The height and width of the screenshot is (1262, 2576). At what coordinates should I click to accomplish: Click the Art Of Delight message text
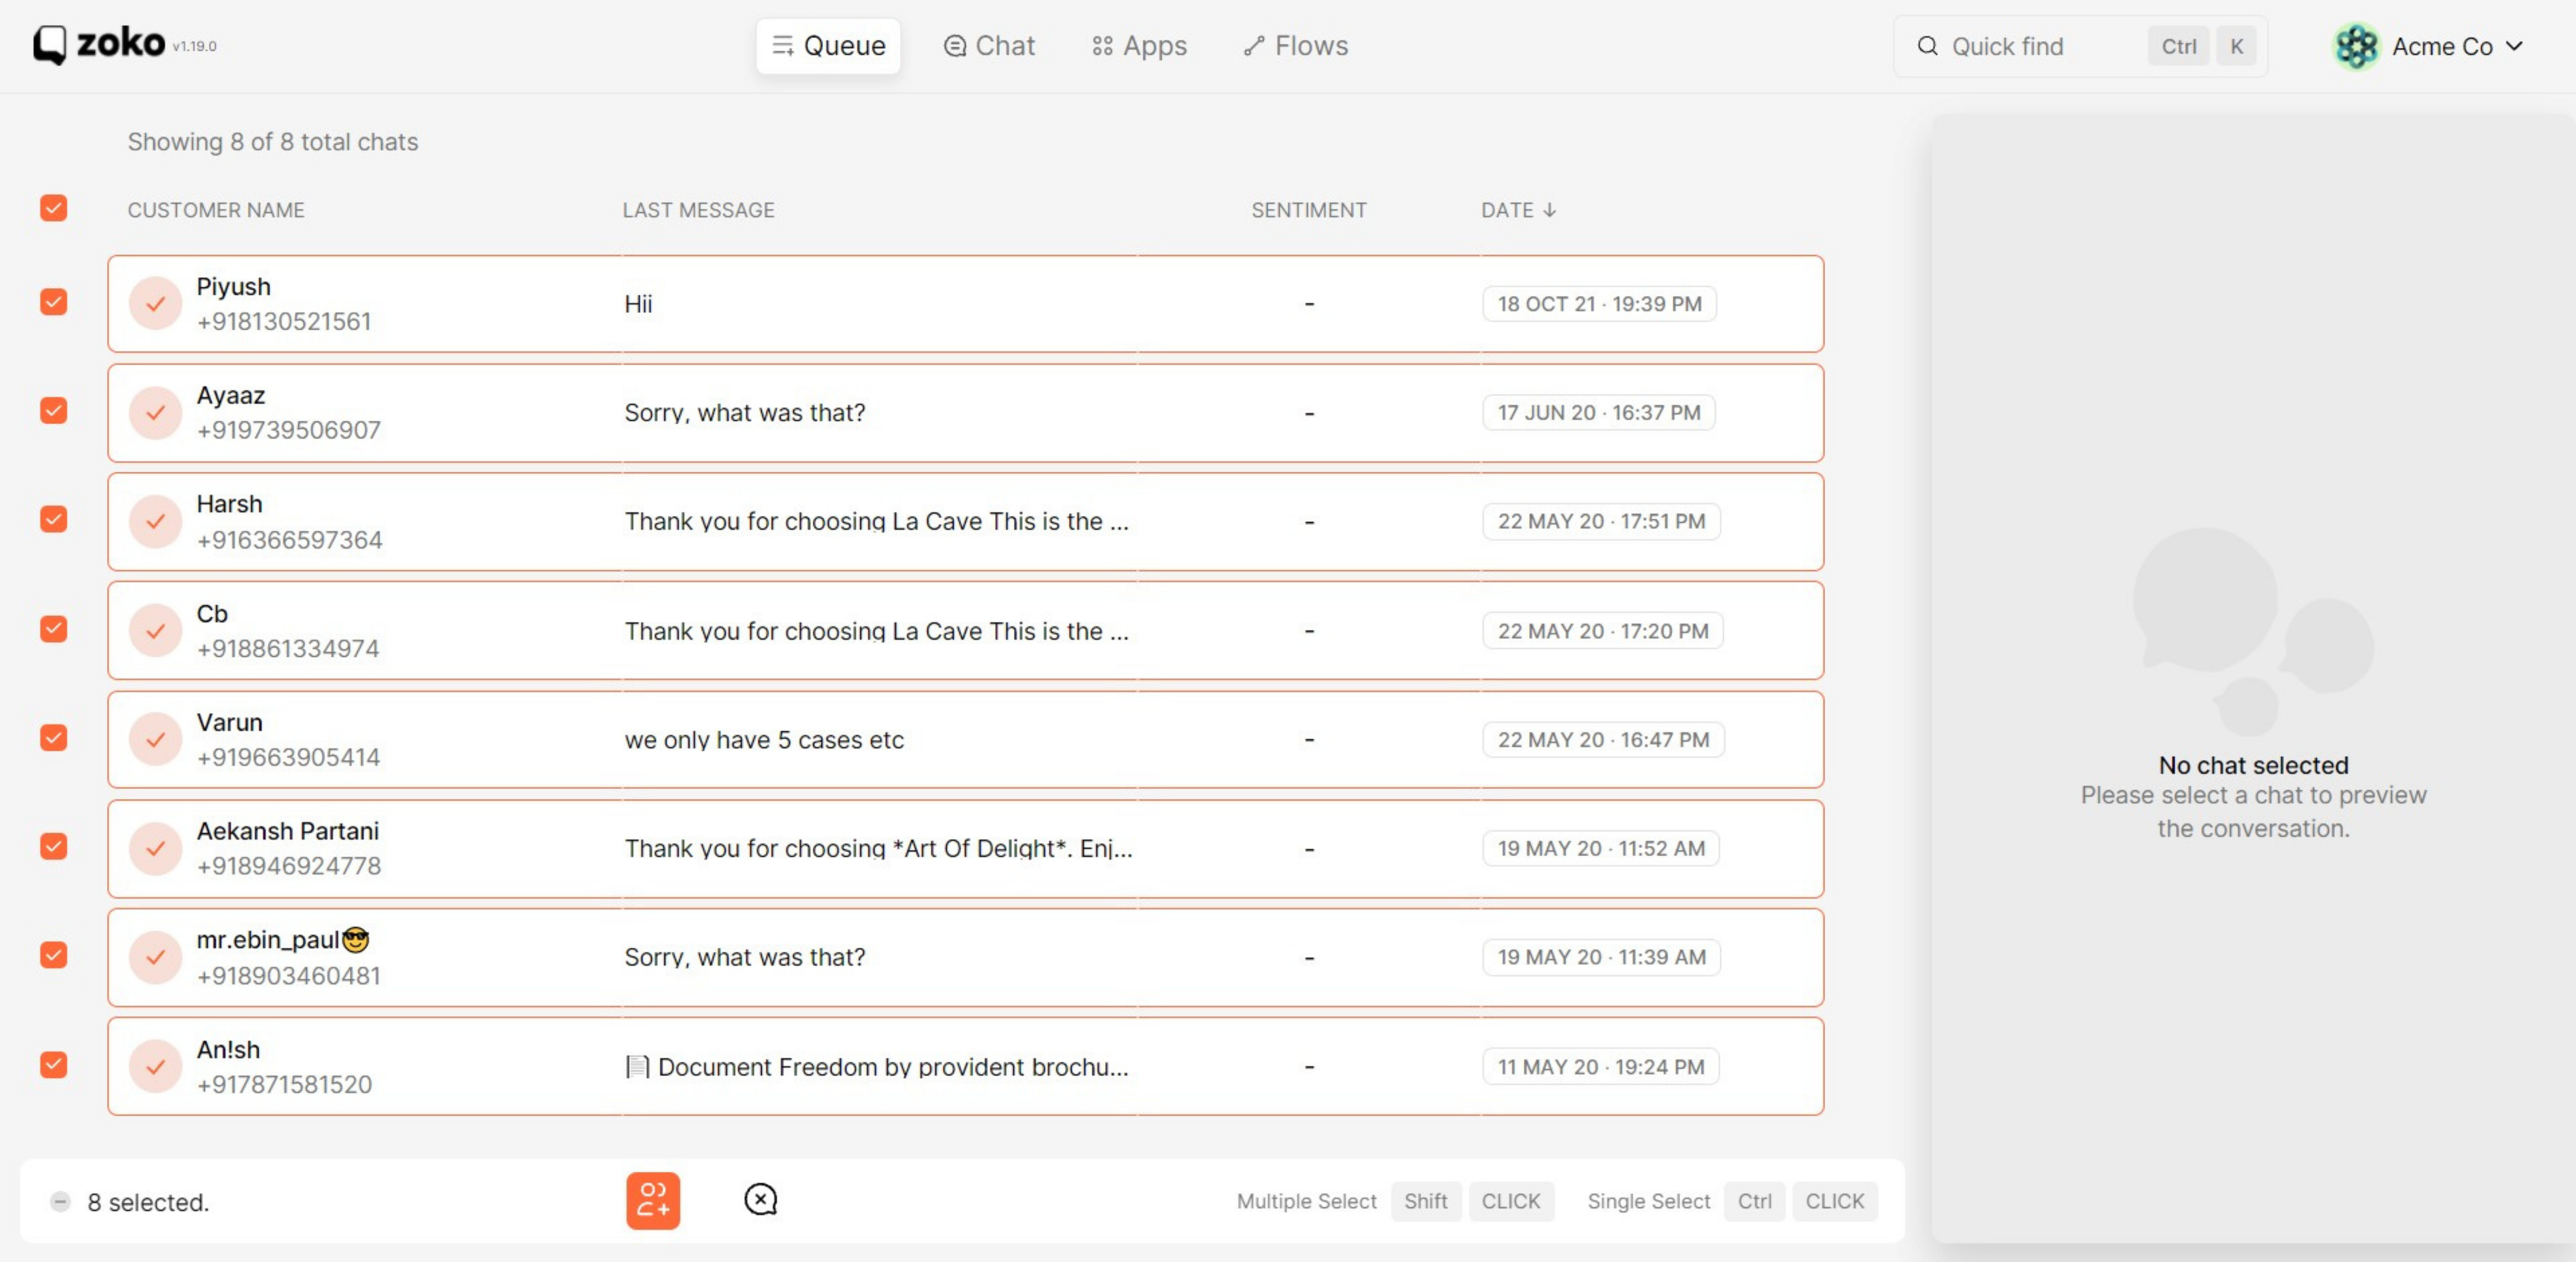[x=878, y=848]
